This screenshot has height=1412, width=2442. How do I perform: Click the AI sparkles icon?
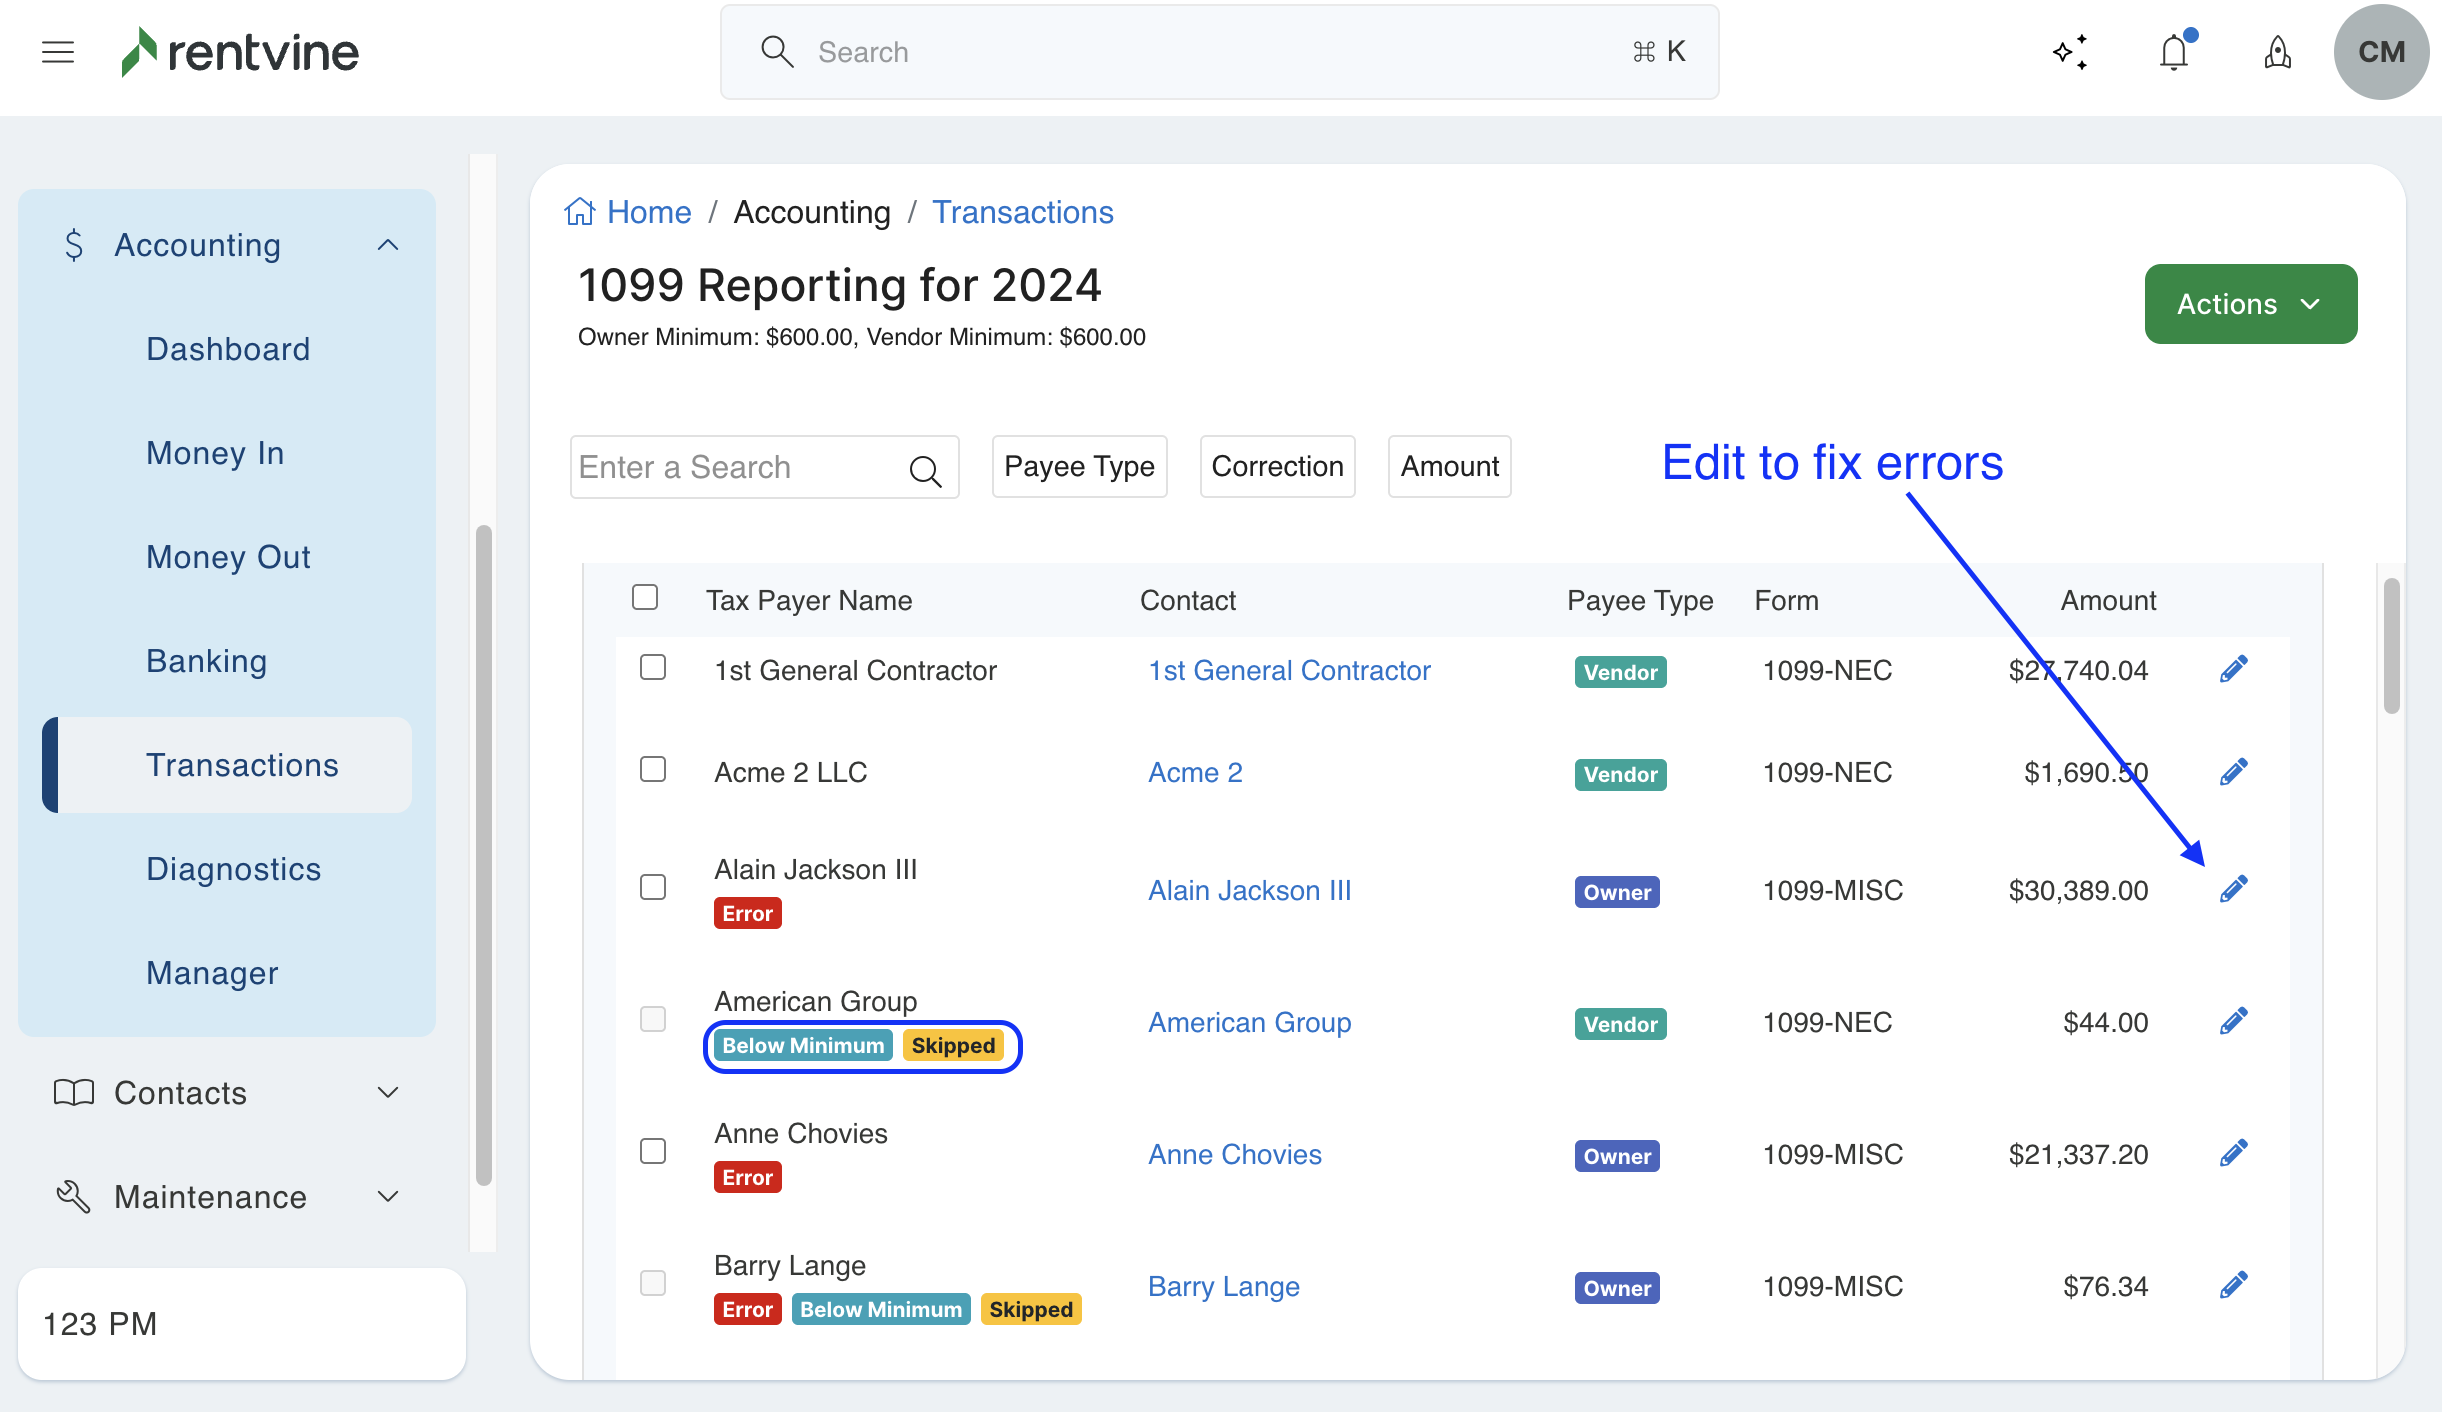coord(2070,52)
